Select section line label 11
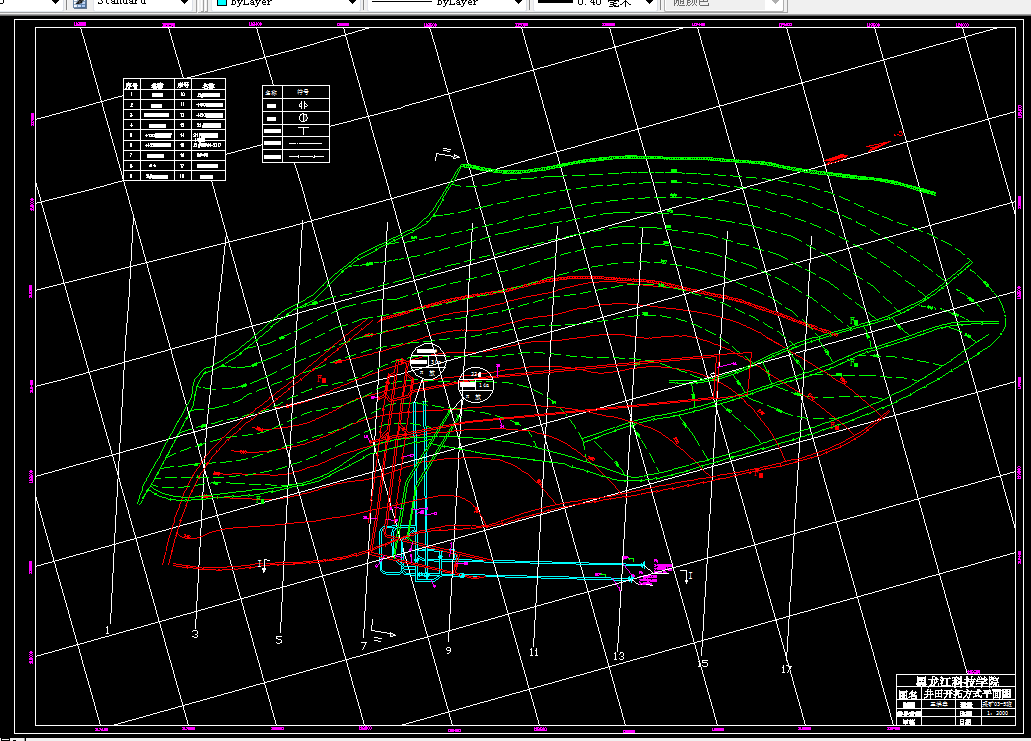Image resolution: width=1031 pixels, height=741 pixels. (x=533, y=652)
